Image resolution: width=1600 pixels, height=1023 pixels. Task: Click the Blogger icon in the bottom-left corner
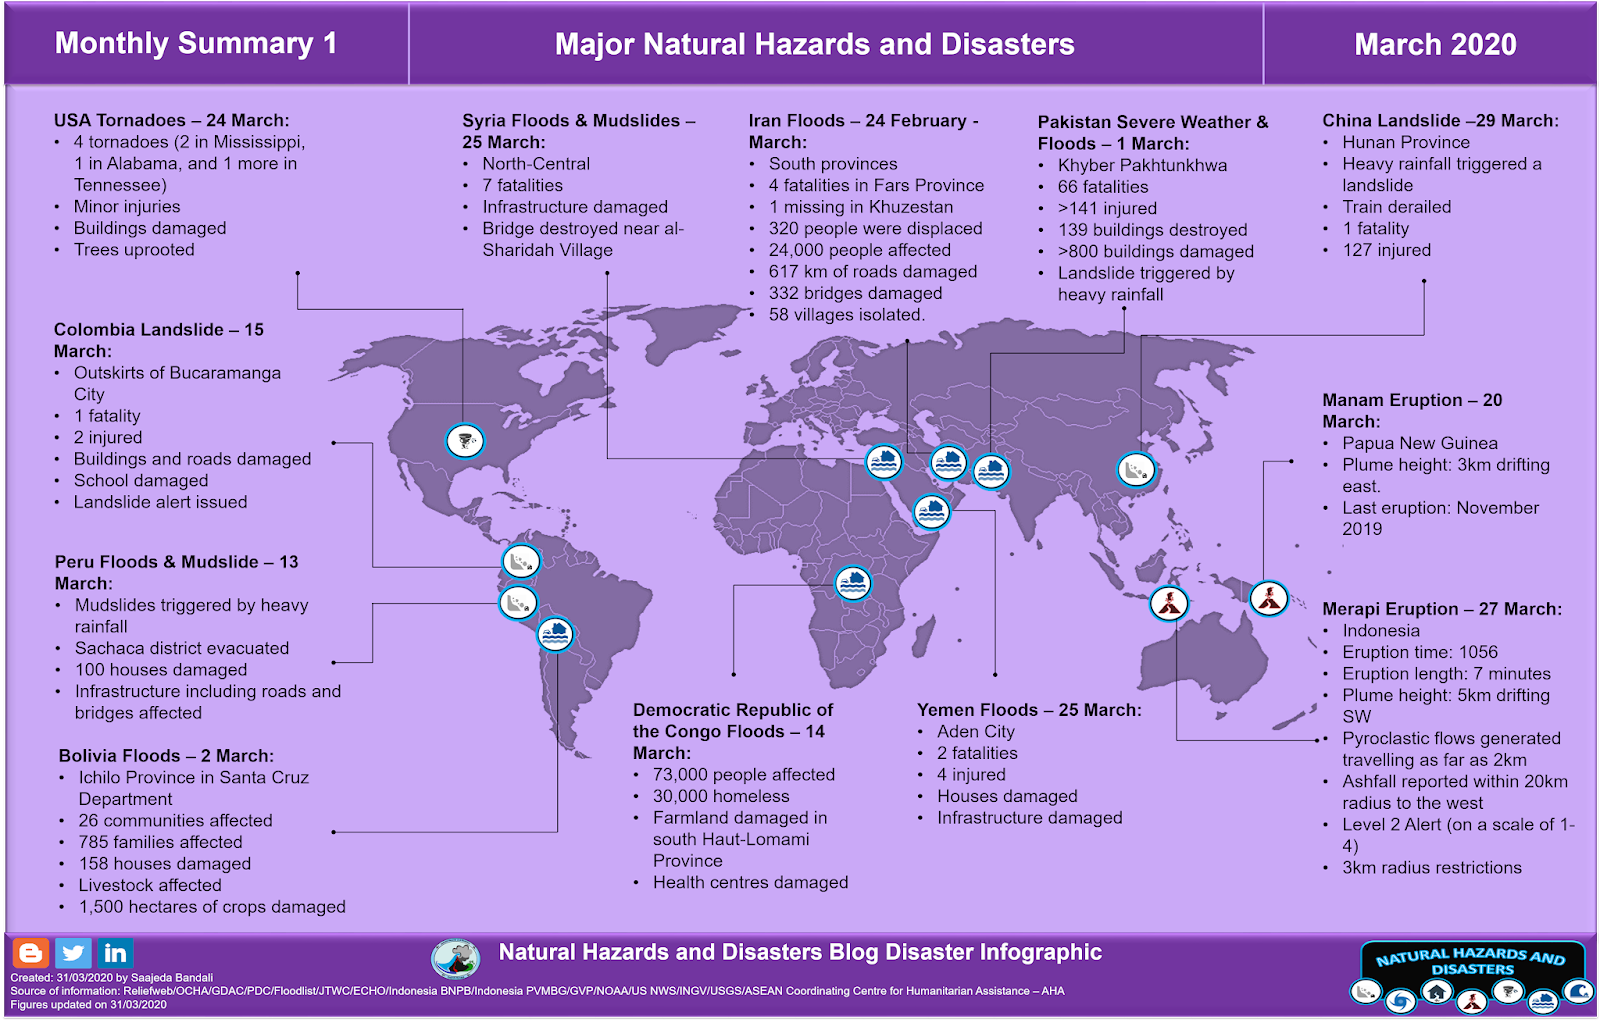(x=30, y=952)
